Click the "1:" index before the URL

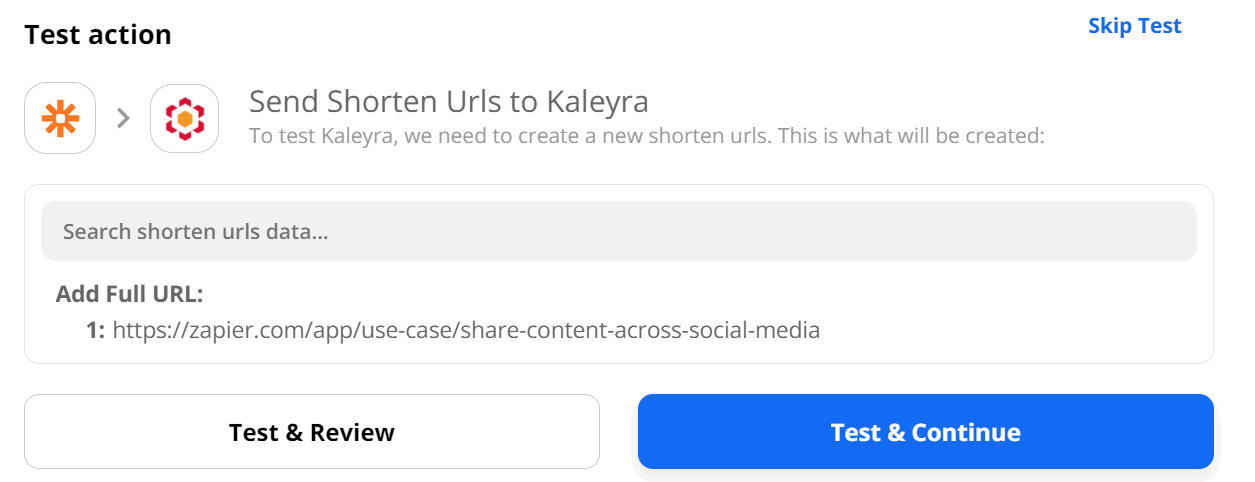click(95, 329)
